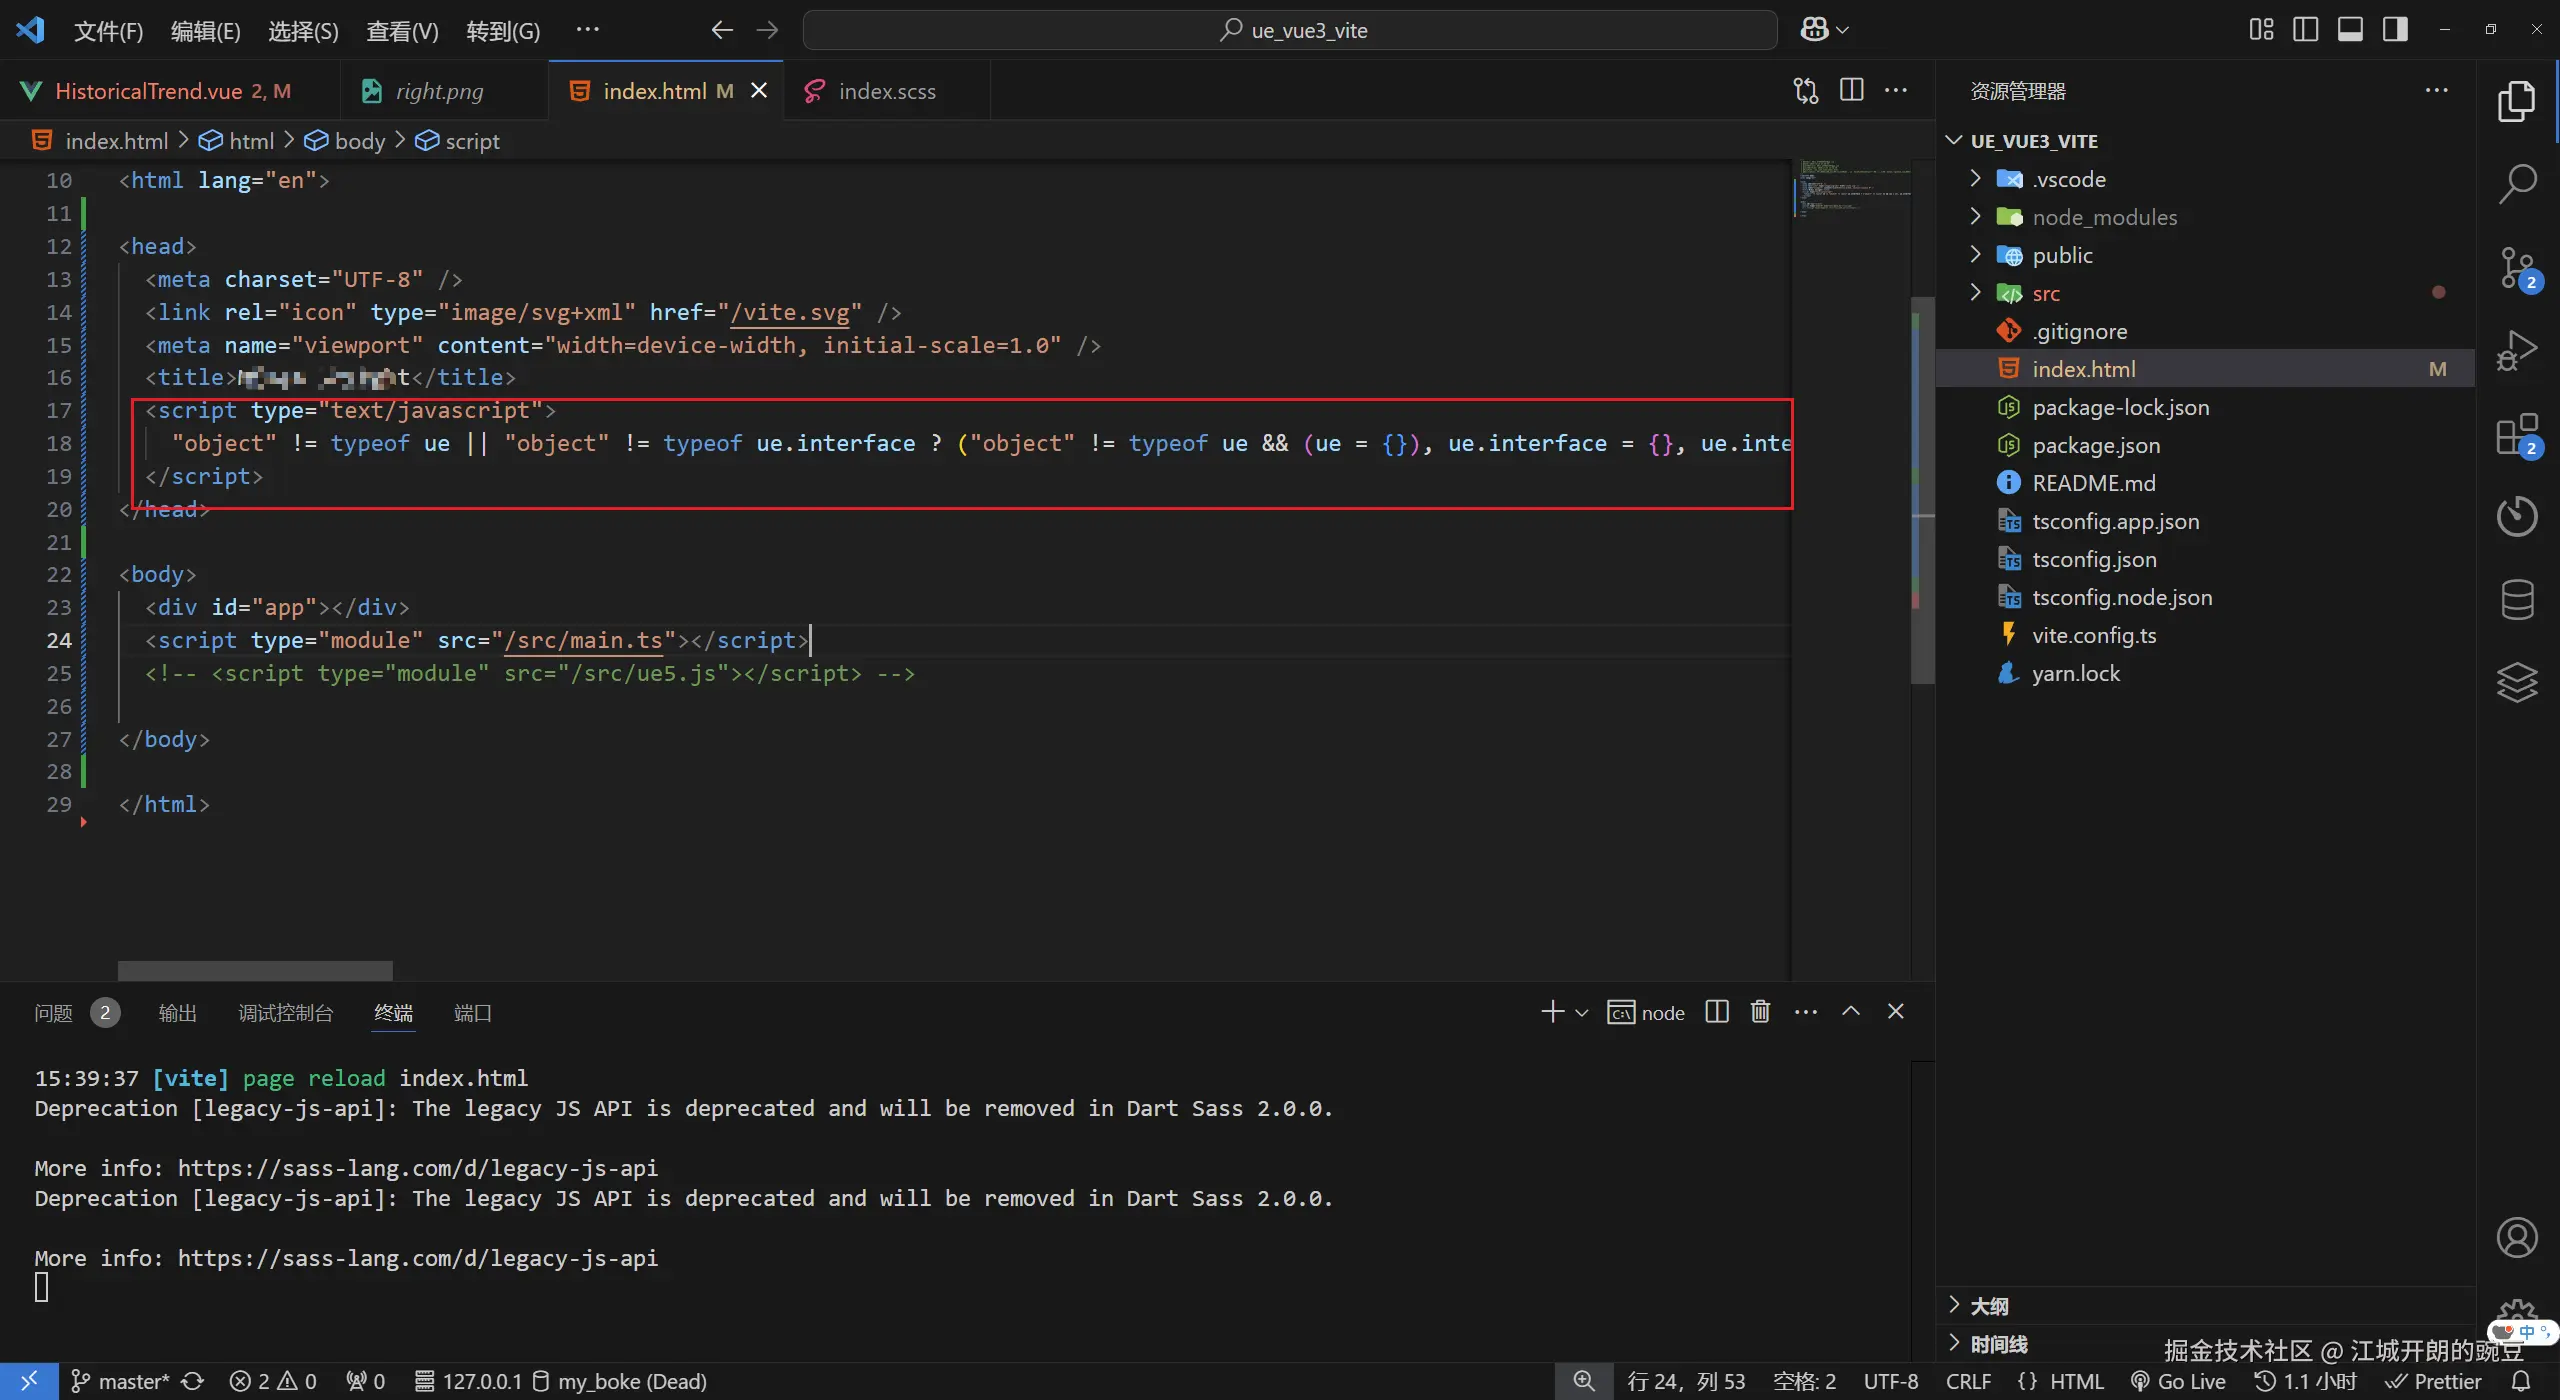Open the Search view in activity bar

(x=2516, y=183)
